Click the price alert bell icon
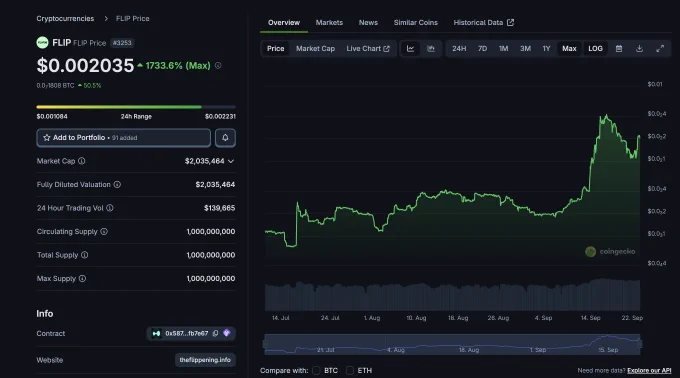Image resolution: width=680 pixels, height=378 pixels. [225, 137]
